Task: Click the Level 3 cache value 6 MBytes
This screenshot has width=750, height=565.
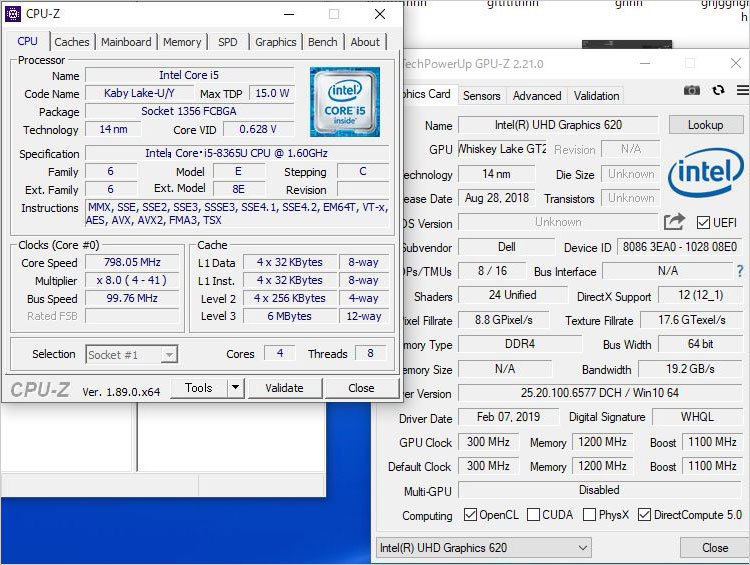Action: click(x=289, y=316)
